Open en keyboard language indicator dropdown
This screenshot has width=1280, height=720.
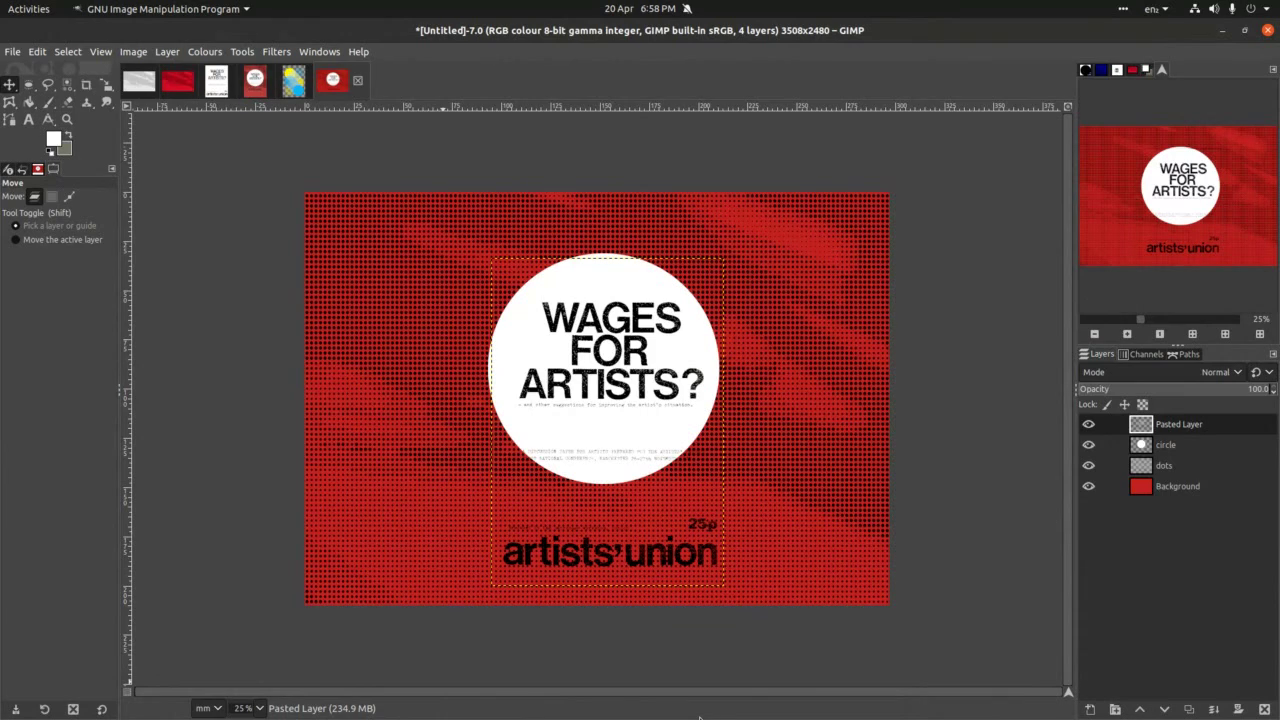1156,9
